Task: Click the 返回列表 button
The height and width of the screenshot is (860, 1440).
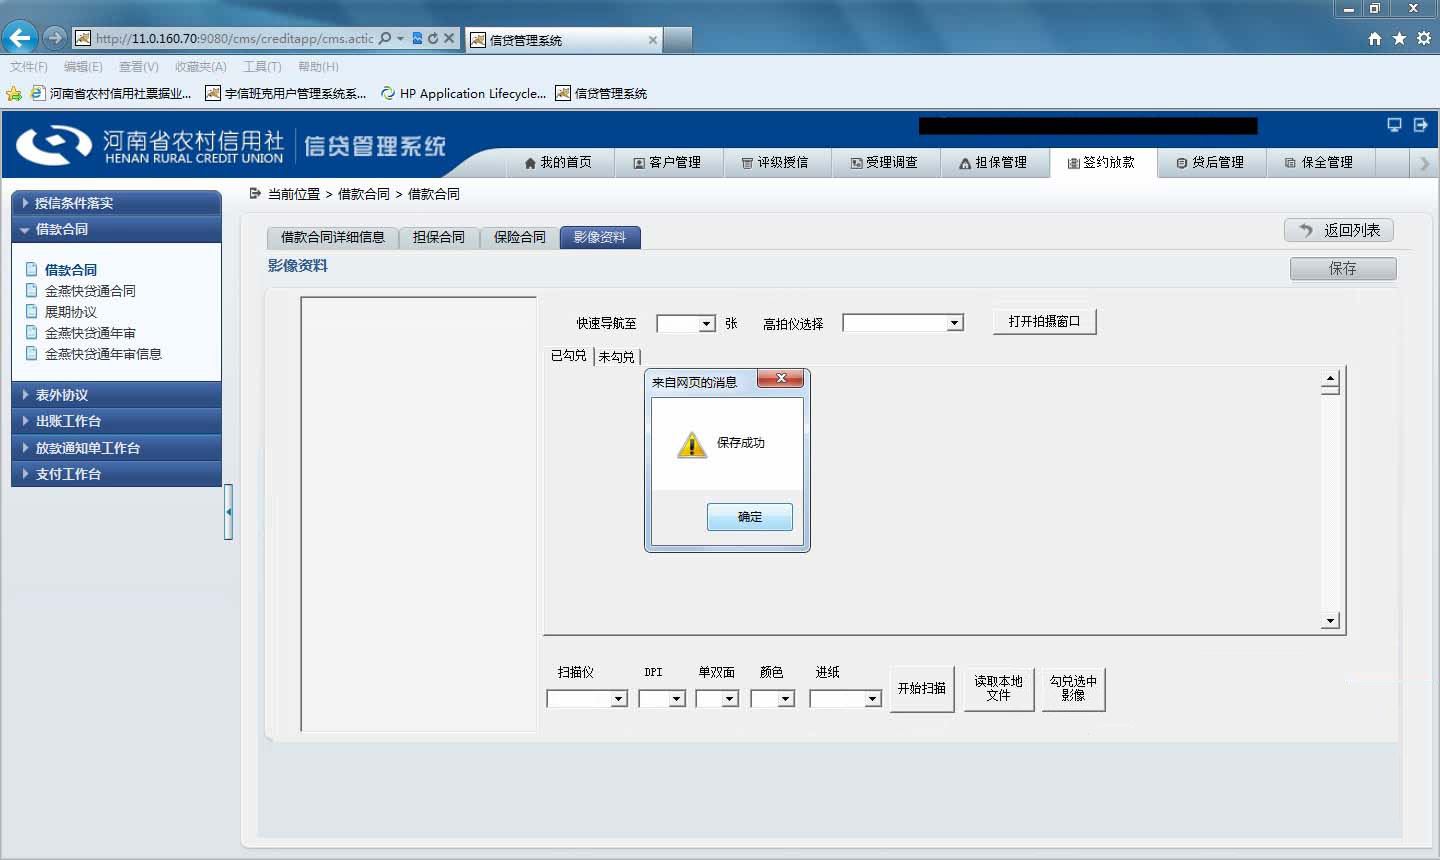Action: [1339, 230]
